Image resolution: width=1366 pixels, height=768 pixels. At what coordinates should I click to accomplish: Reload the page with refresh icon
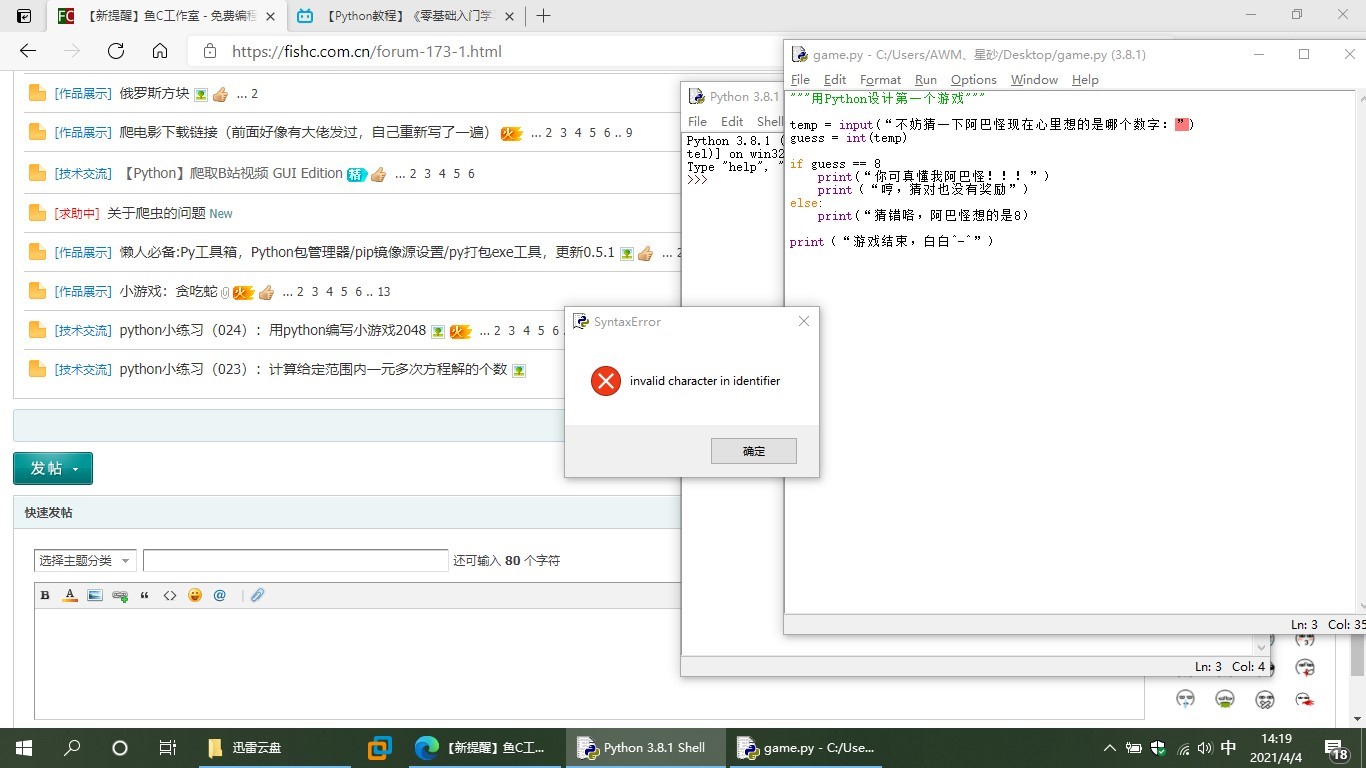pos(116,51)
